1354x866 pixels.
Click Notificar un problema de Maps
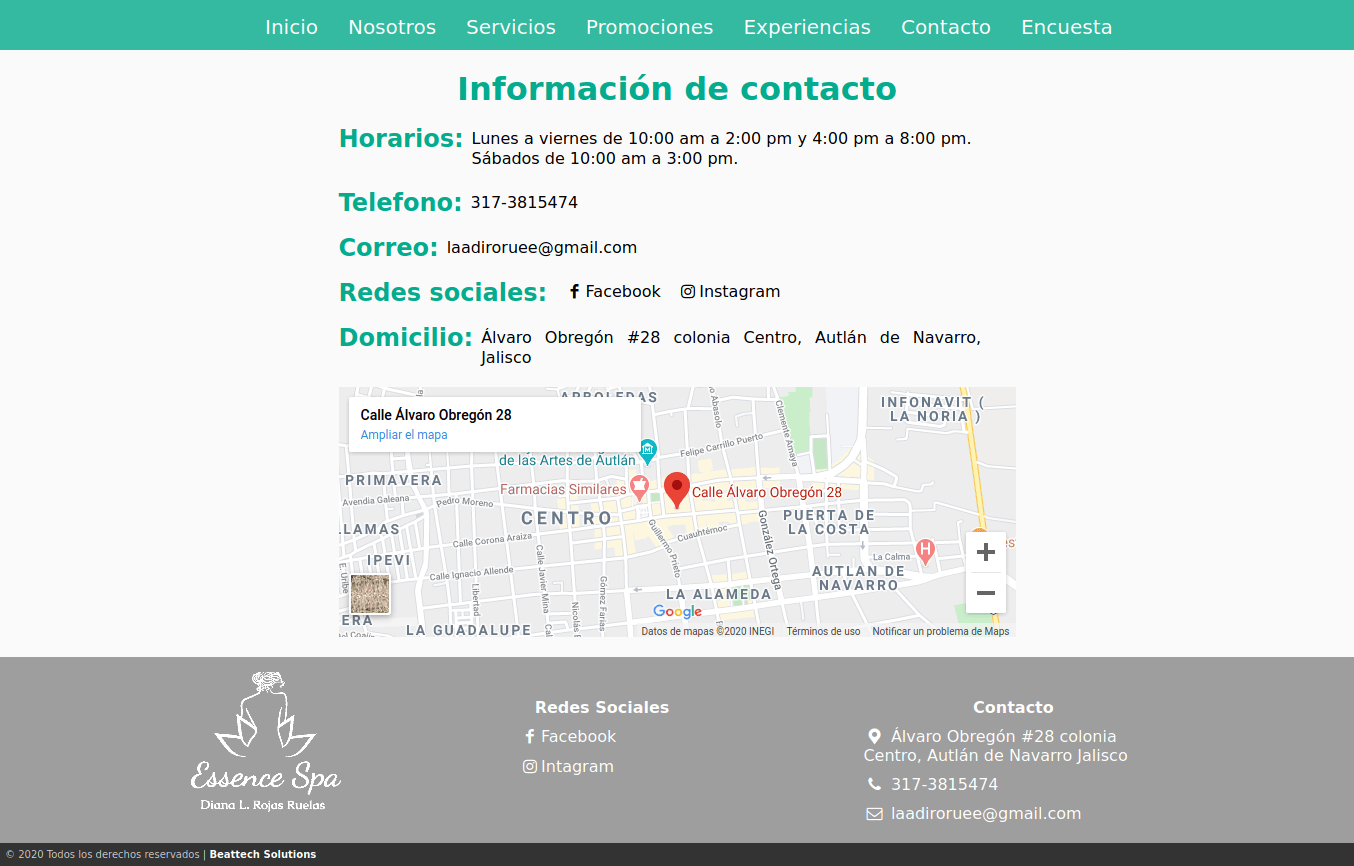(x=940, y=631)
